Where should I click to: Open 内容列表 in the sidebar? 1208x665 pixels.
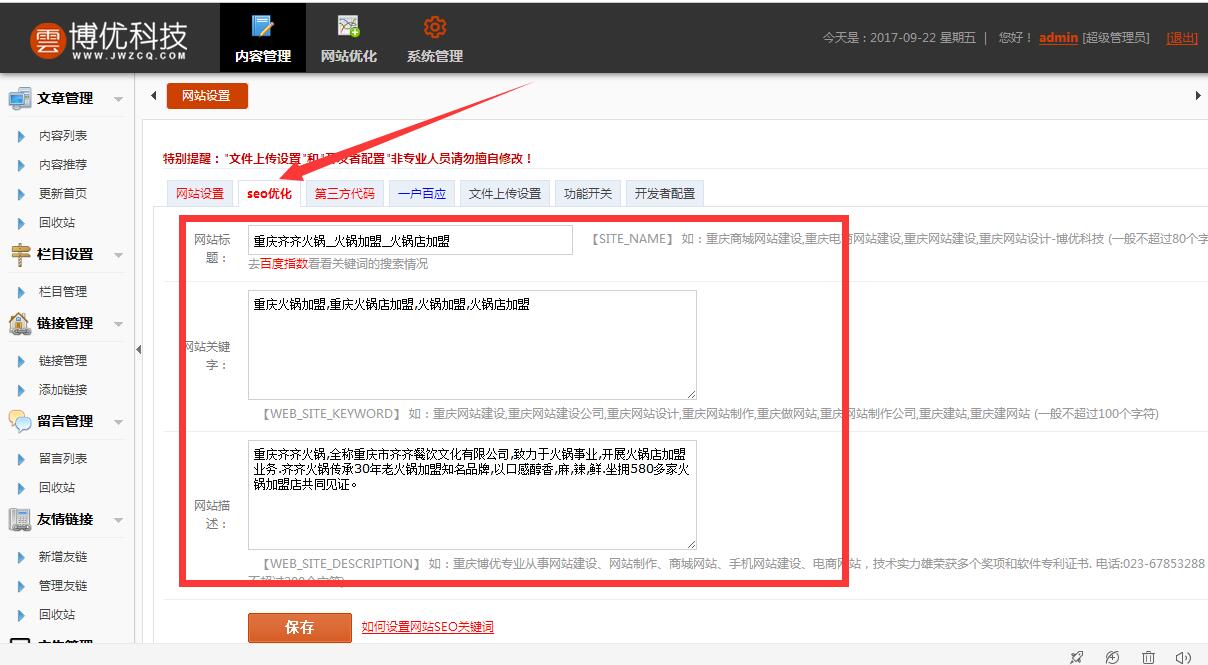[63, 135]
